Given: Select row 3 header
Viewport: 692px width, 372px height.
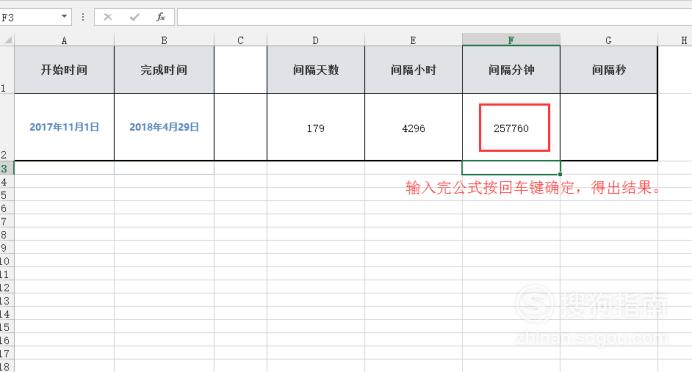Looking at the screenshot, I should pos(7,168).
